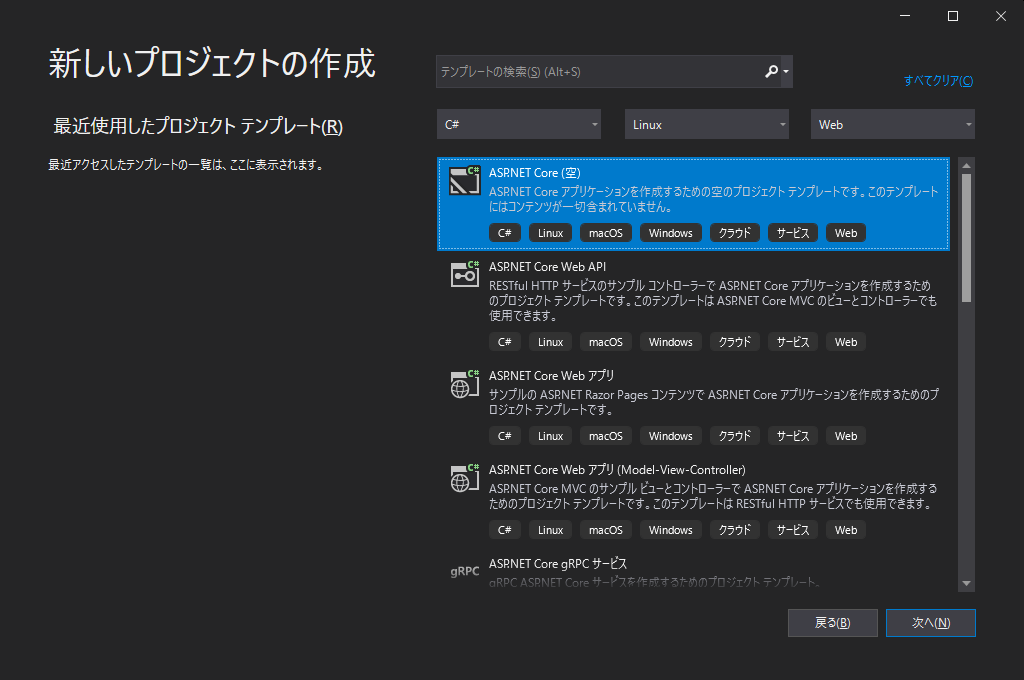Open the Linux platform dropdown
The image size is (1024, 680).
click(x=707, y=123)
